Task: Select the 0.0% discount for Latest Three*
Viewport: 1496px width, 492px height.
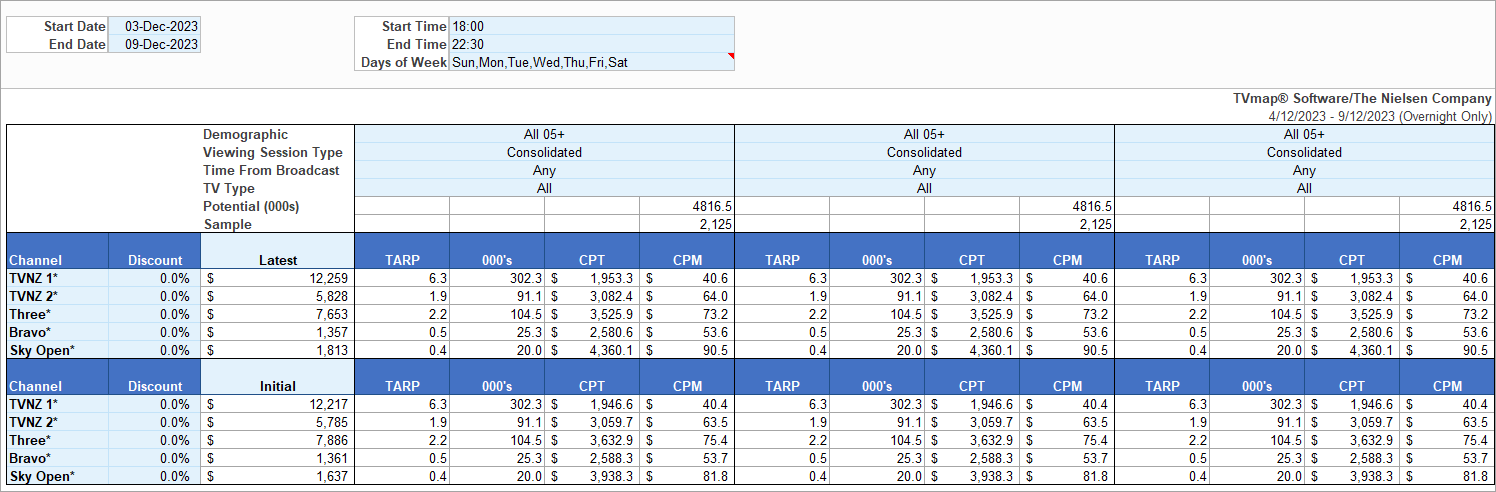Action: point(155,314)
